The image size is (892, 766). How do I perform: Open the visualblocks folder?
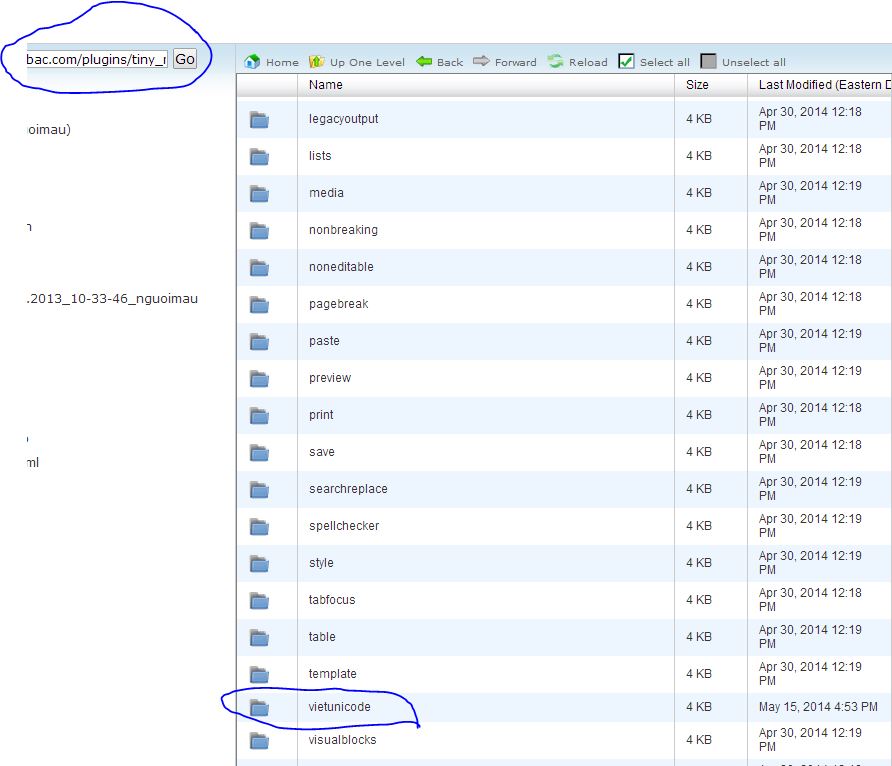pos(342,741)
